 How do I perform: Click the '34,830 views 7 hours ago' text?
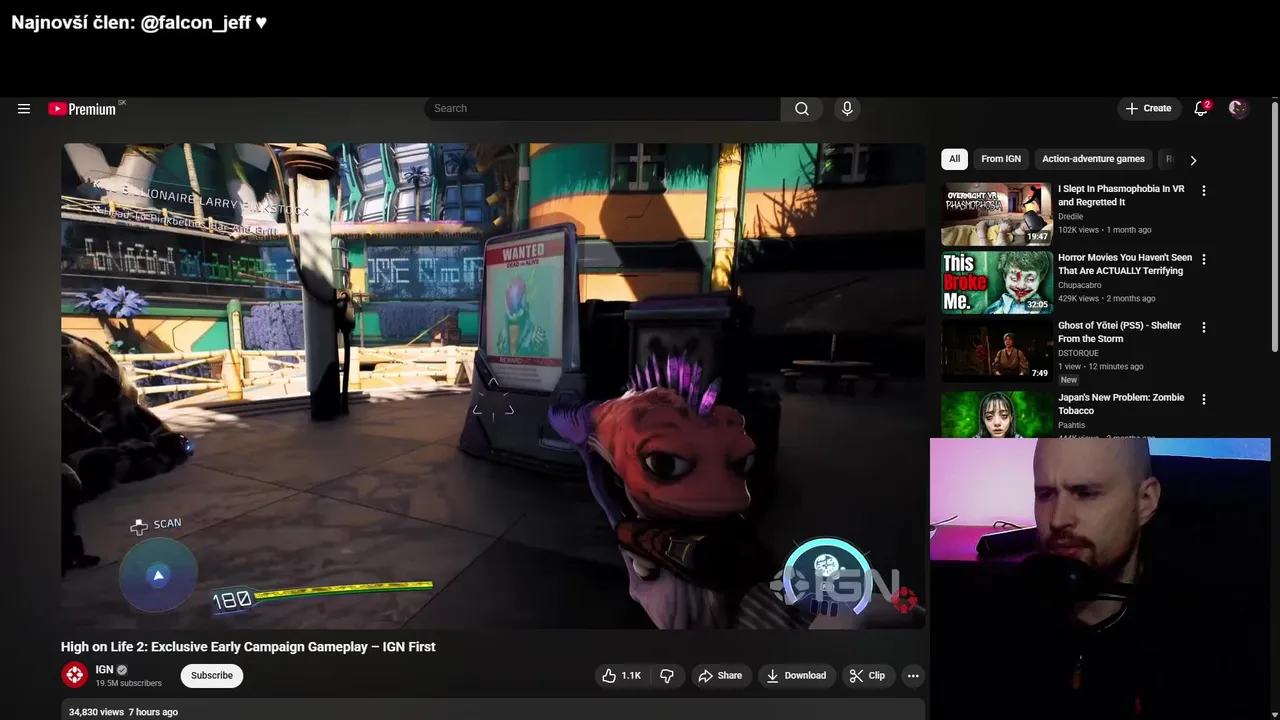click(x=123, y=712)
